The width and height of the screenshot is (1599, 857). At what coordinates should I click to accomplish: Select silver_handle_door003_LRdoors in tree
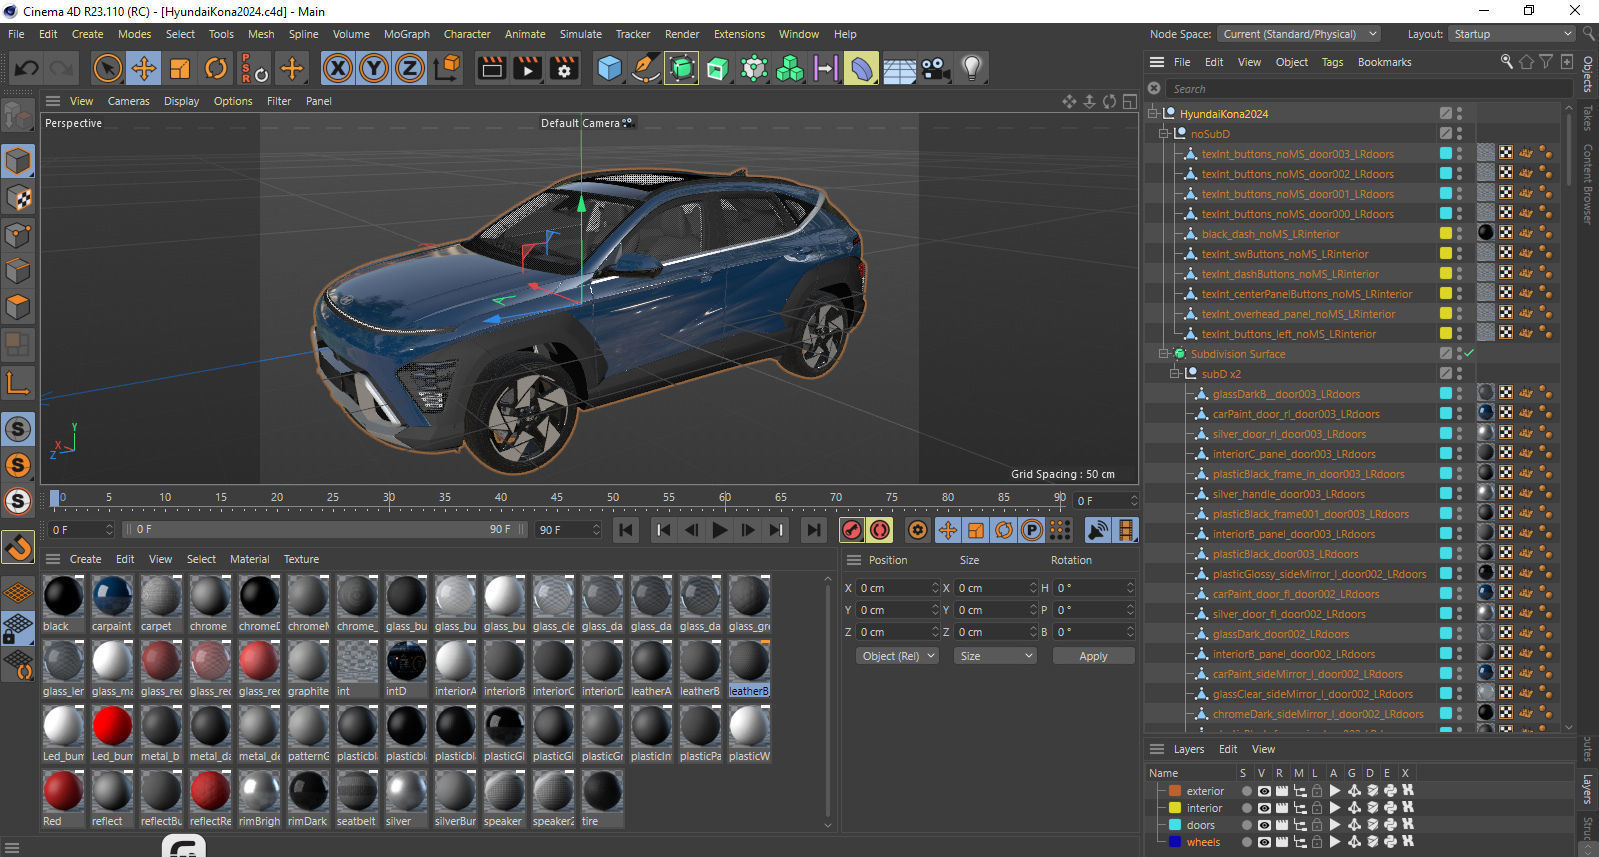tap(1288, 494)
